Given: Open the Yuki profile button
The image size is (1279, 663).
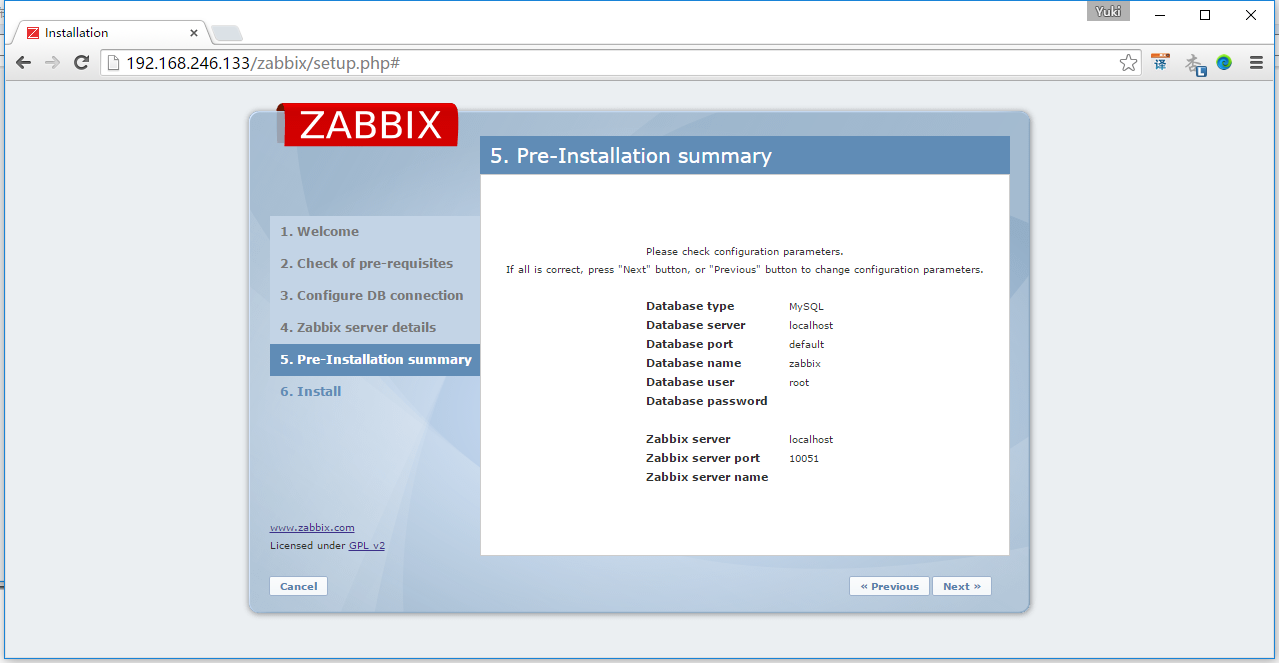Looking at the screenshot, I should click(1108, 11).
